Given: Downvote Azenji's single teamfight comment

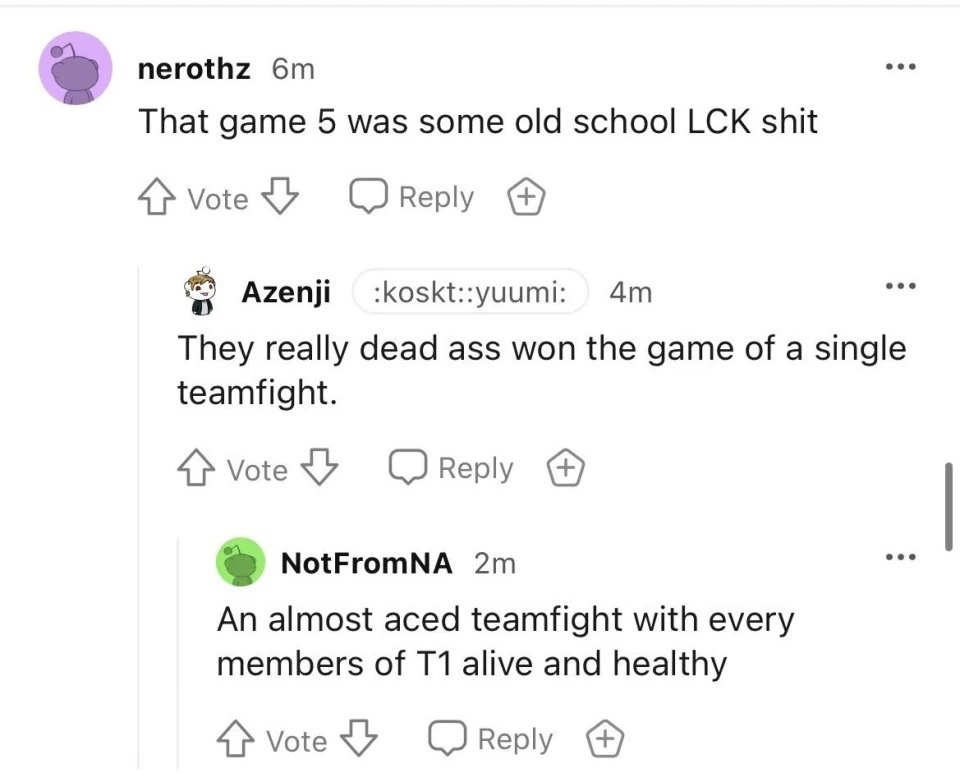Looking at the screenshot, I should pos(320,469).
